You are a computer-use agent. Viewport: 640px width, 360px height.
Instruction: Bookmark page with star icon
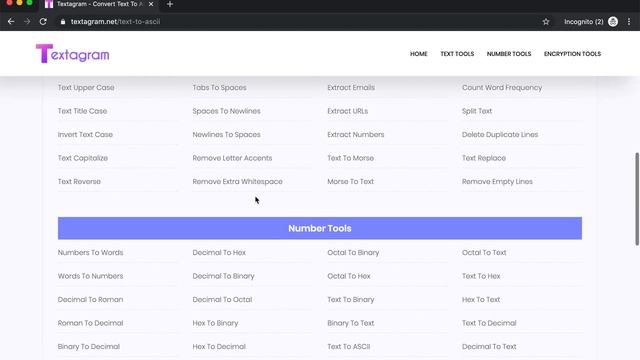tap(546, 22)
